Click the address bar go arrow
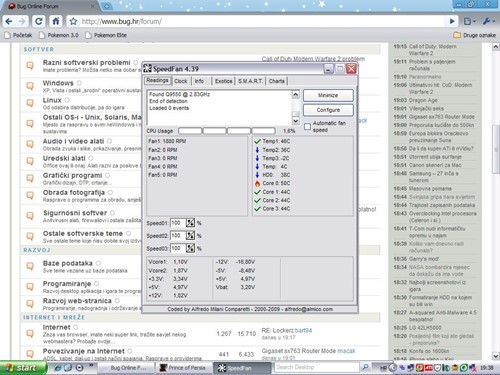The width and height of the screenshot is (500, 375). (452, 22)
